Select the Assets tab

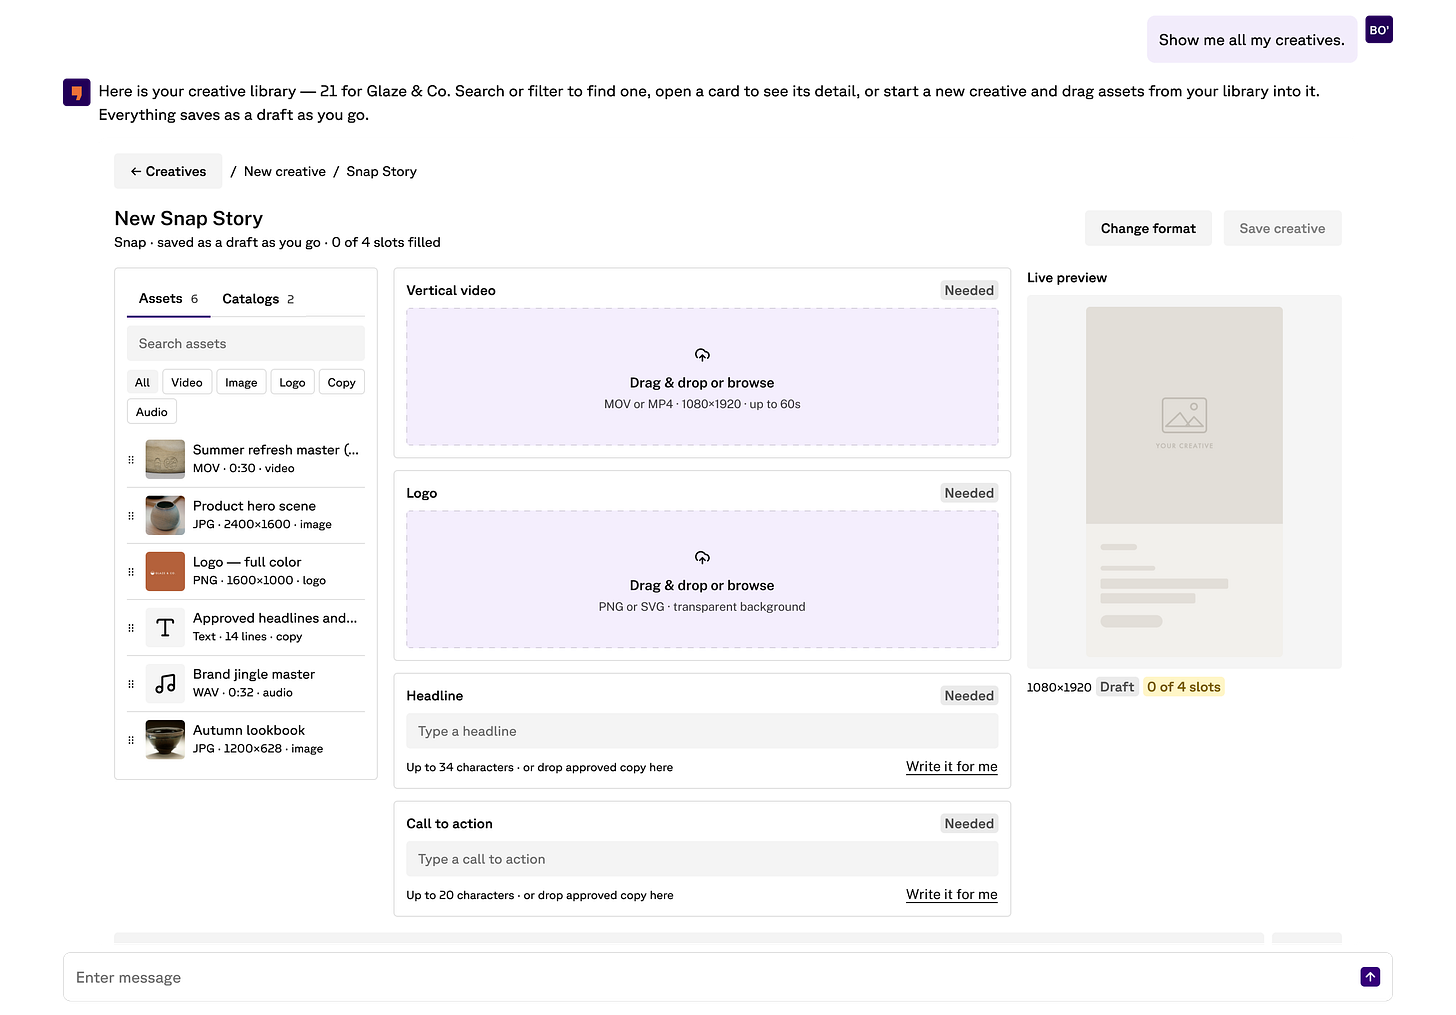(x=168, y=299)
